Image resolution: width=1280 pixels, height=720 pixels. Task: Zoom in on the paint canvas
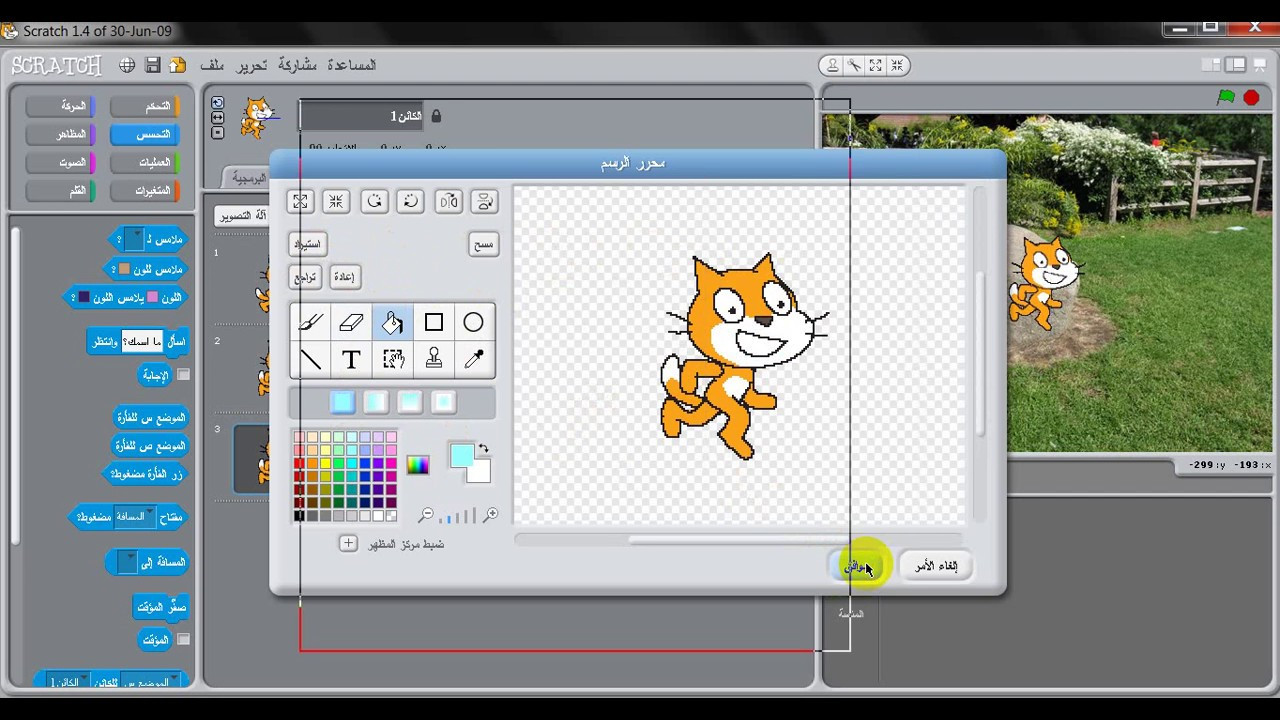(x=490, y=515)
